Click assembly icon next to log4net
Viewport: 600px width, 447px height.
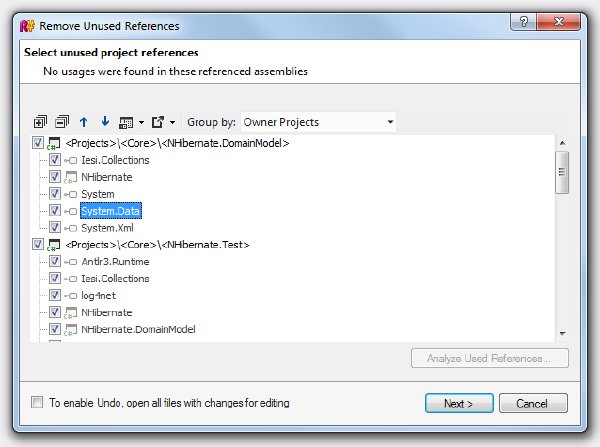pyautogui.click(x=70, y=296)
